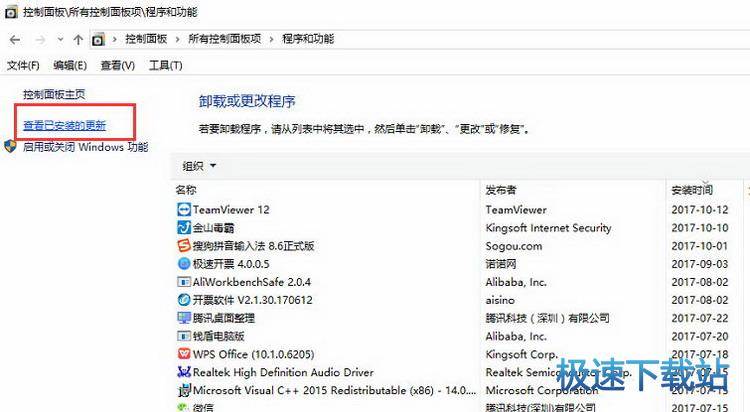
Task: Open 控制面板主页 link
Action: click(x=54, y=94)
